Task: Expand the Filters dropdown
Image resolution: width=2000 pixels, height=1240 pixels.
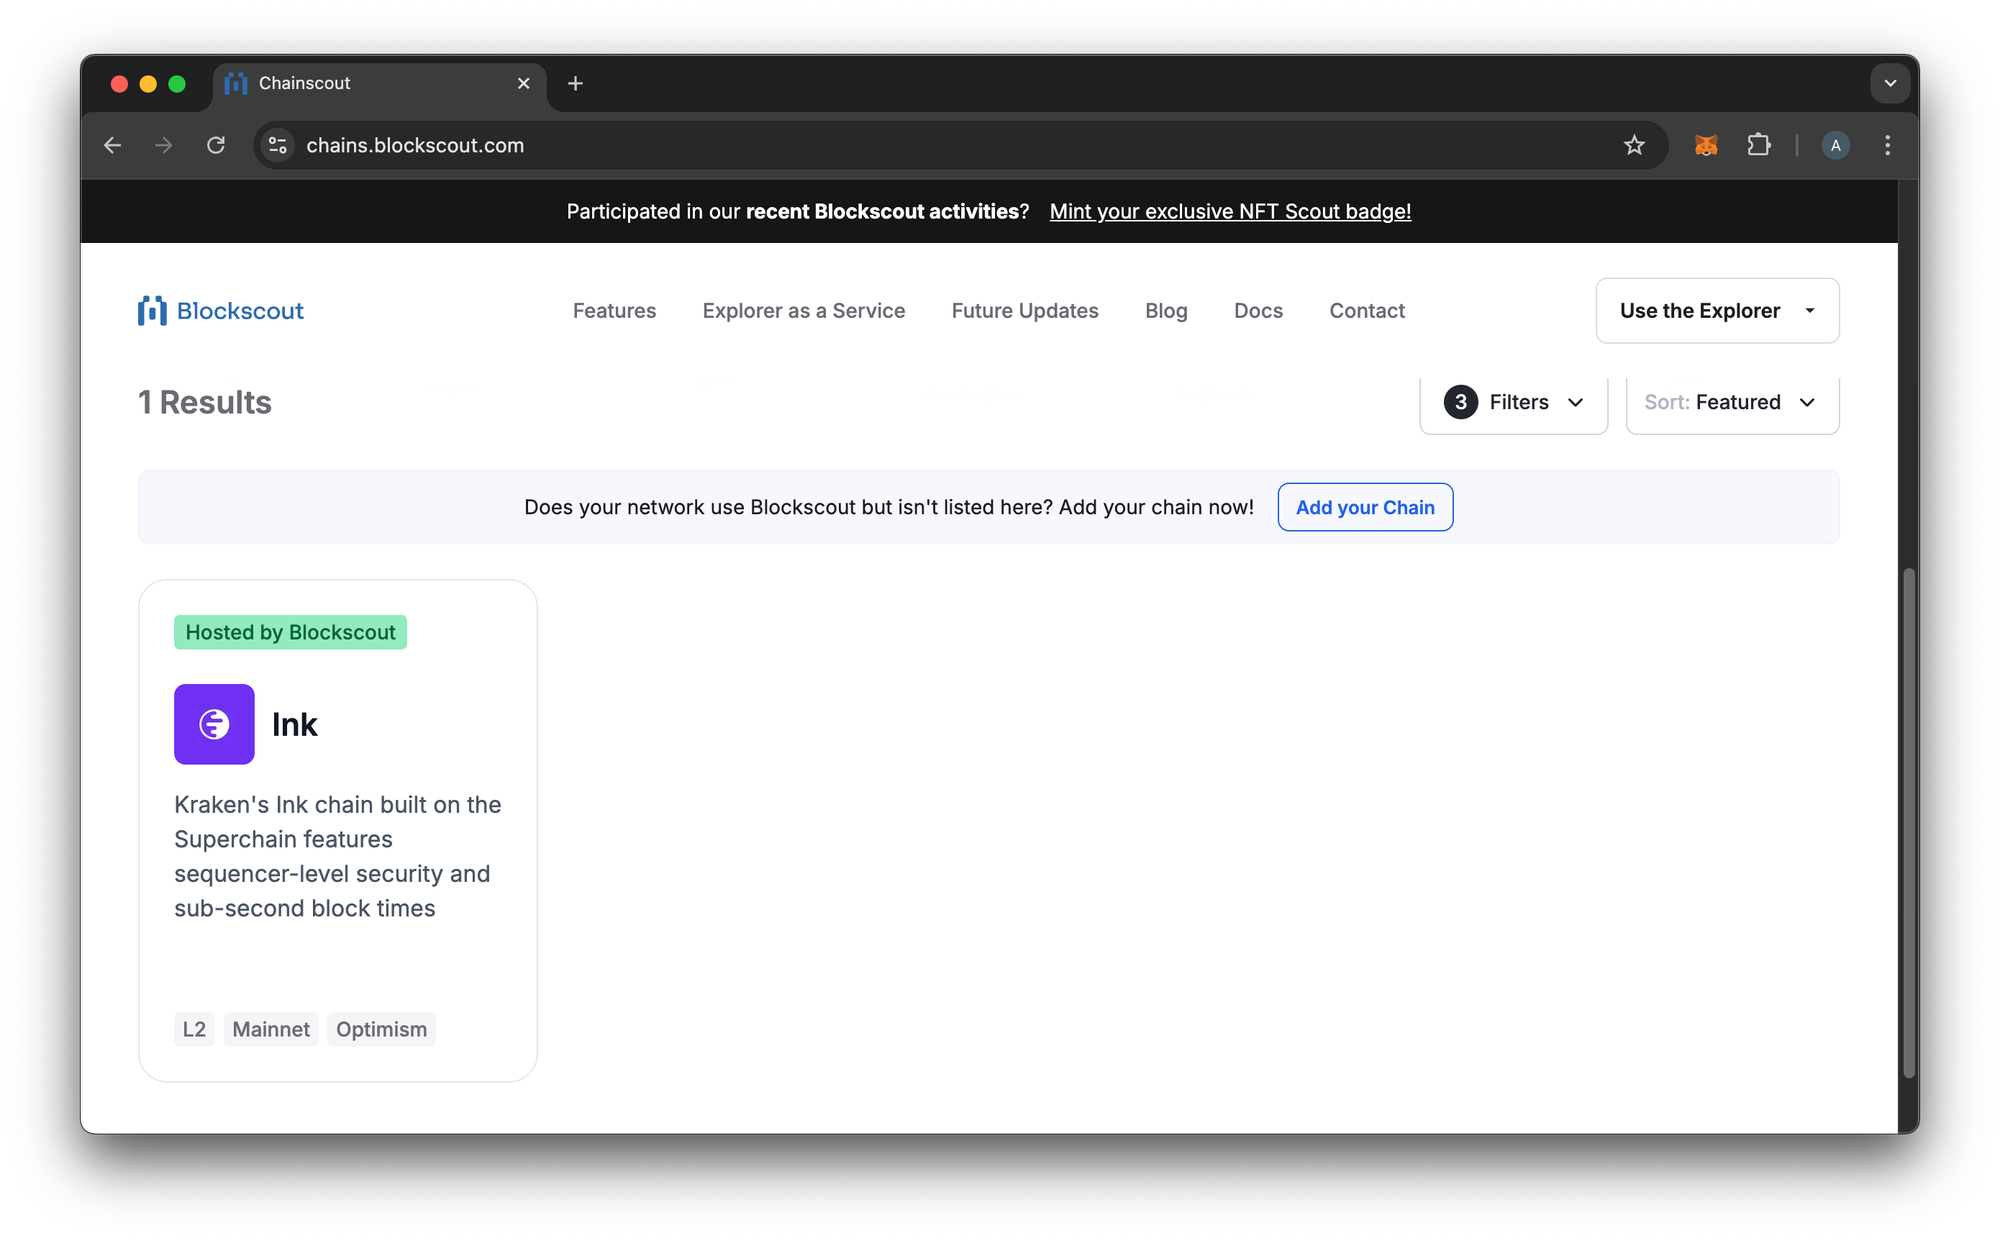Action: click(1513, 402)
